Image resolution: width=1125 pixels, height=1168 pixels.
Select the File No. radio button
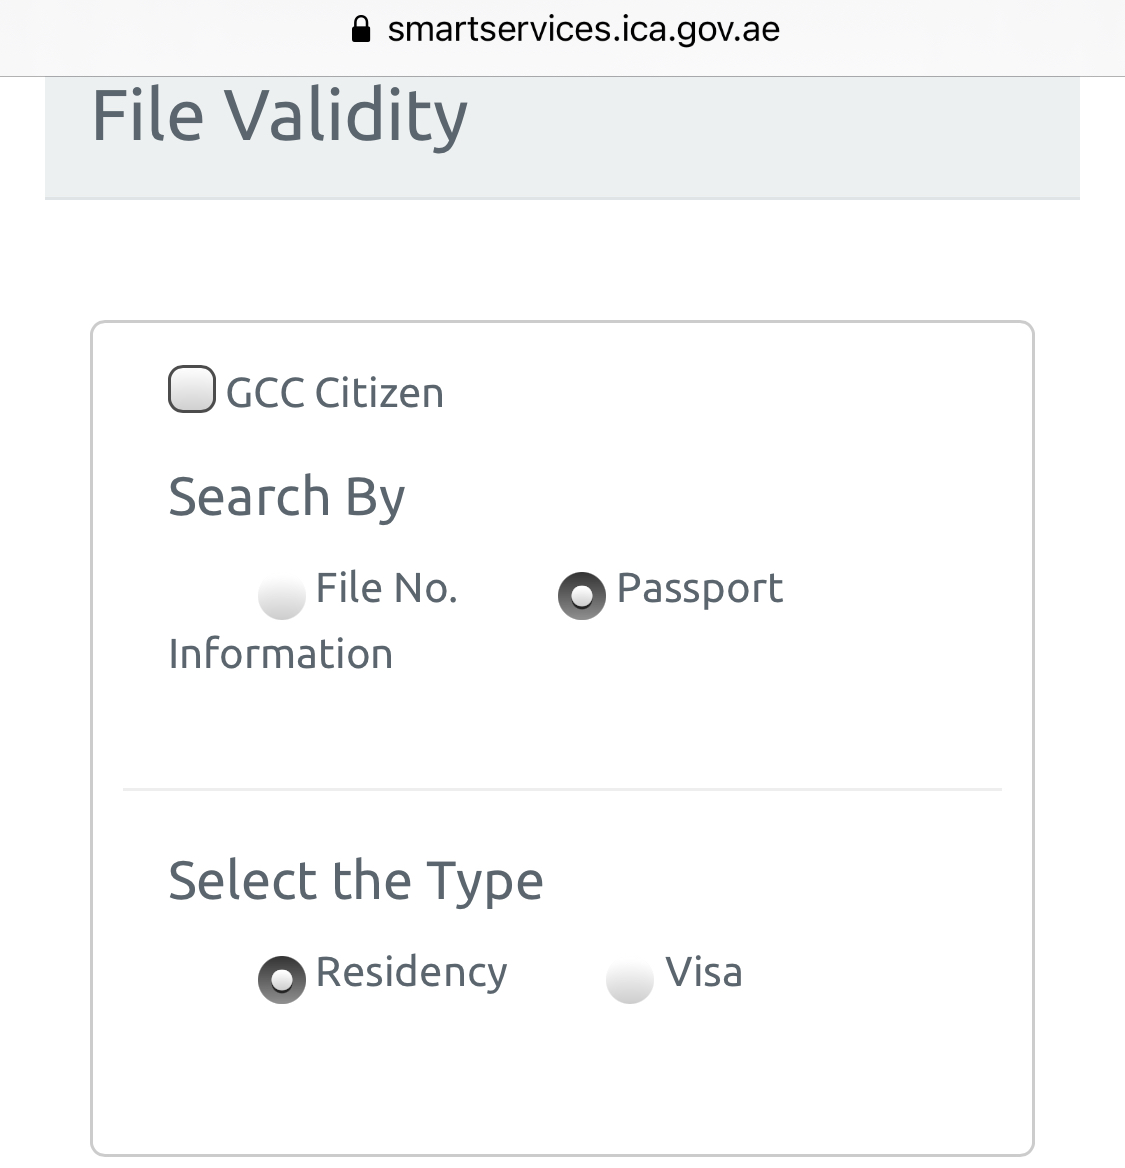click(281, 596)
